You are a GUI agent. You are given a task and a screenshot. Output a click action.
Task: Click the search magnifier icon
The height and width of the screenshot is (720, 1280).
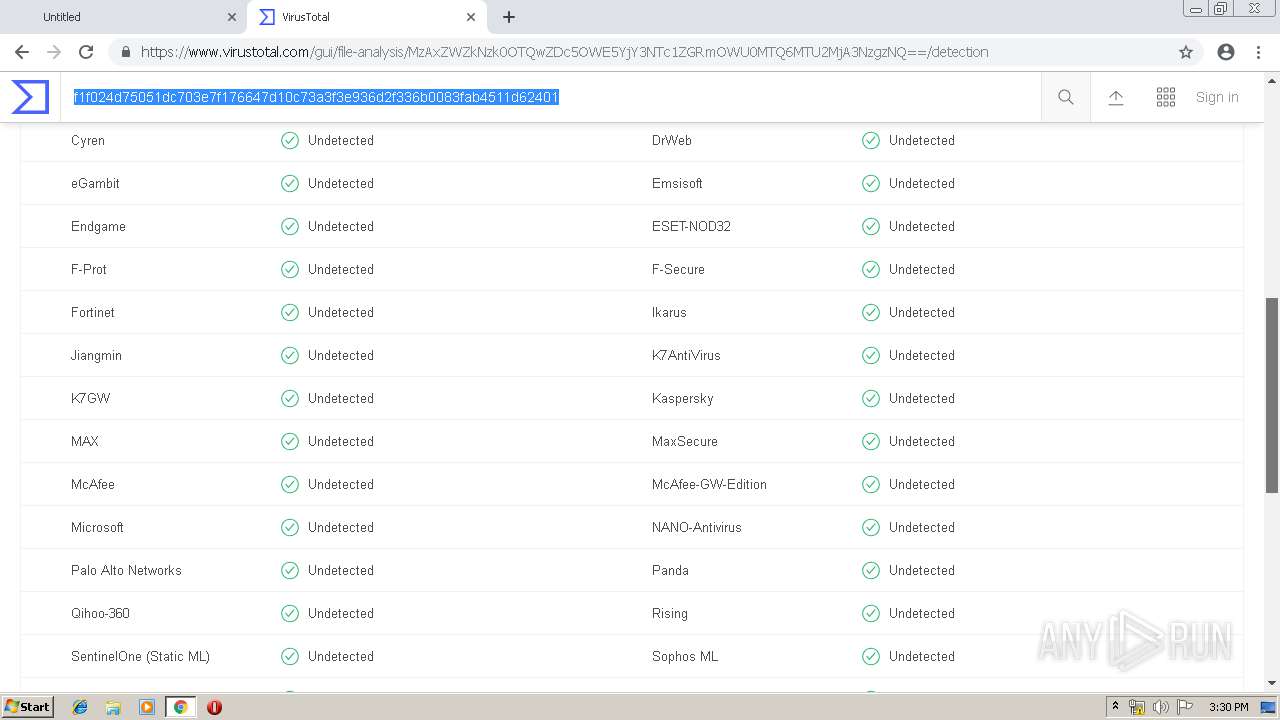pos(1066,97)
